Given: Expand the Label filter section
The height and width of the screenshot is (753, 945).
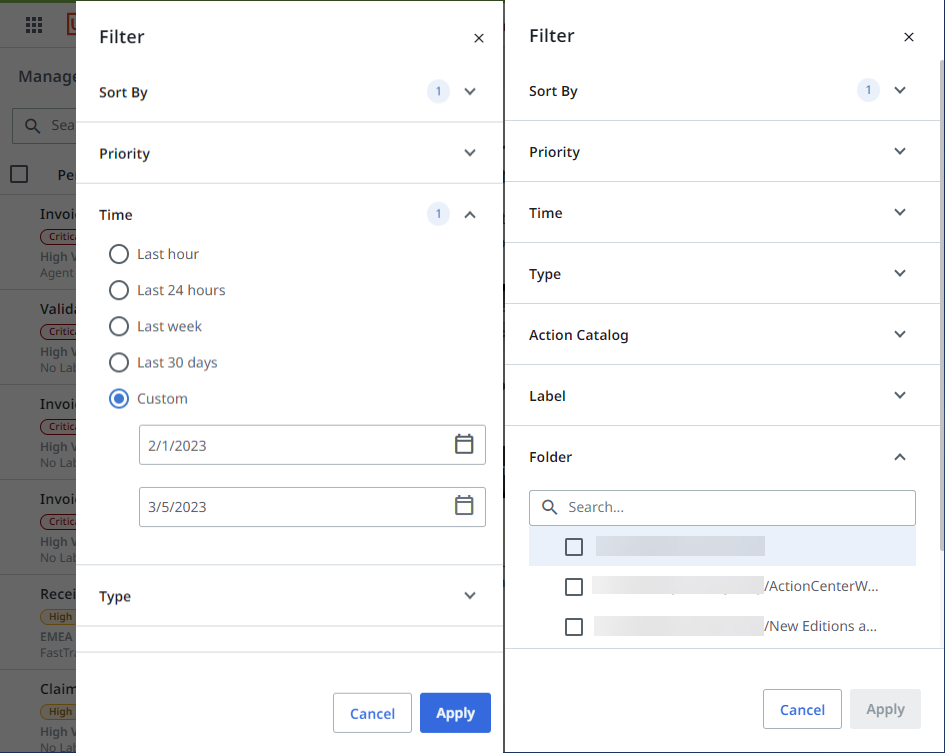Looking at the screenshot, I should point(899,396).
